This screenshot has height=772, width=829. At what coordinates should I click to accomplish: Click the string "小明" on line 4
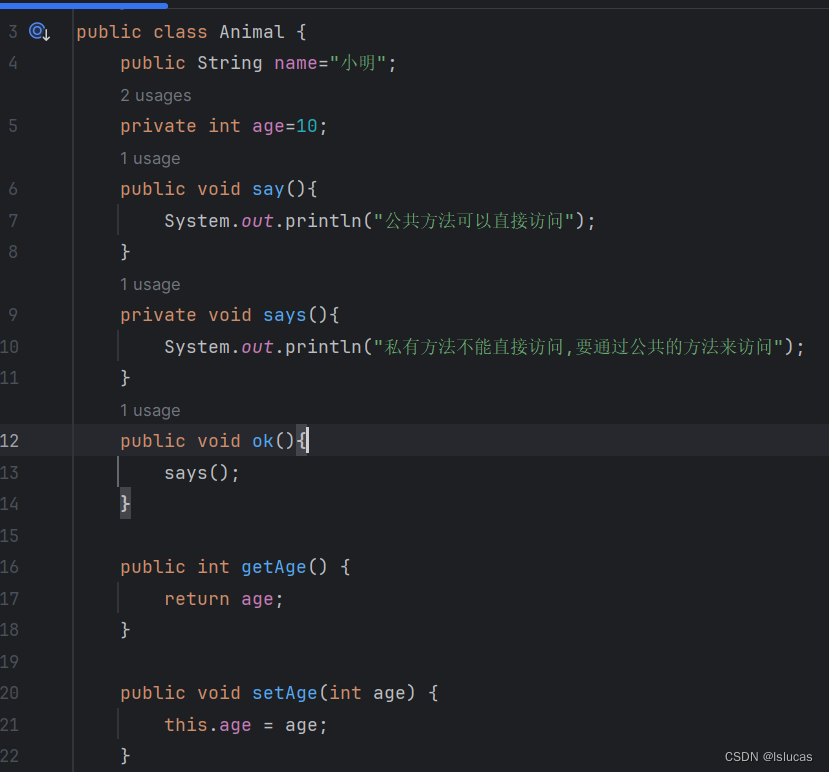pos(358,63)
